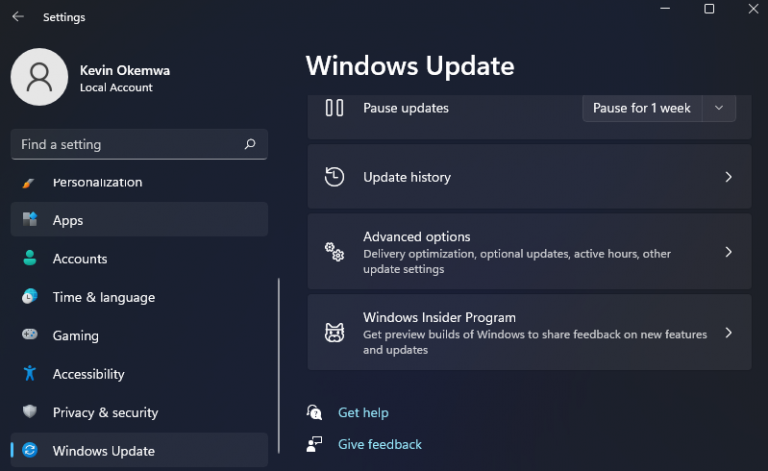Click the Pause updates label
768x471 pixels.
[x=406, y=108]
